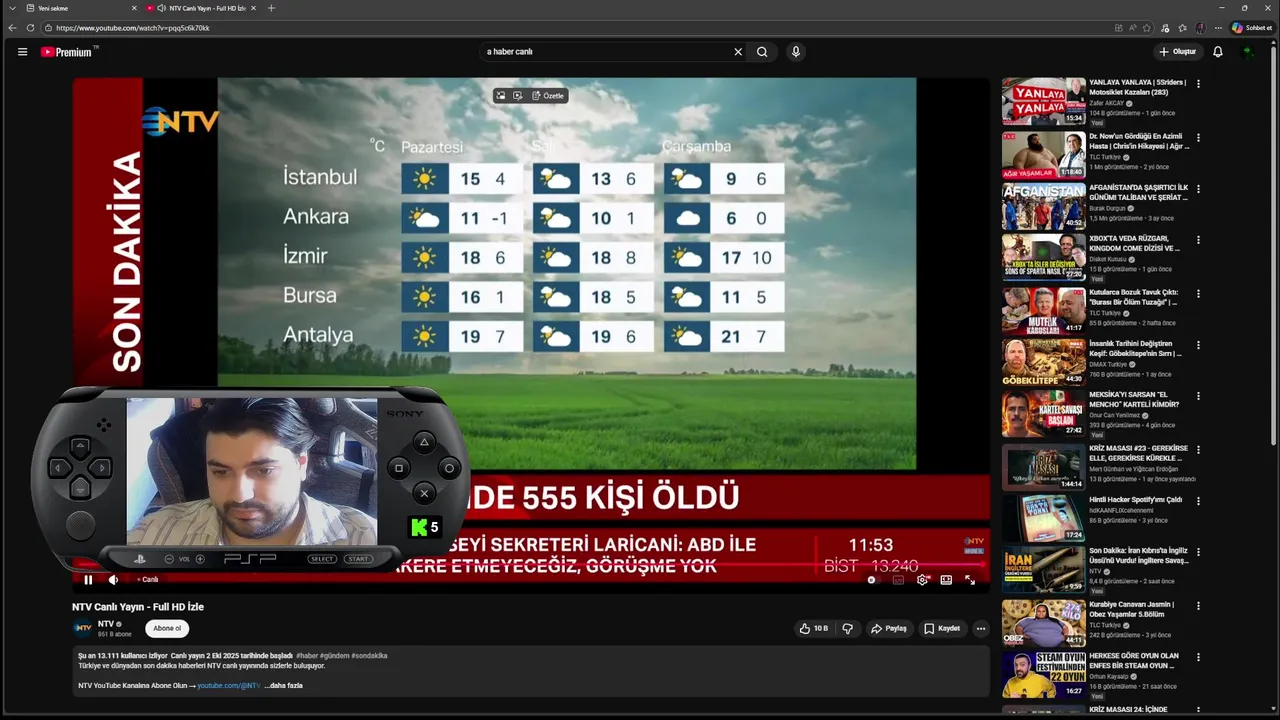Open Edge read aloud icon

coord(1133,28)
